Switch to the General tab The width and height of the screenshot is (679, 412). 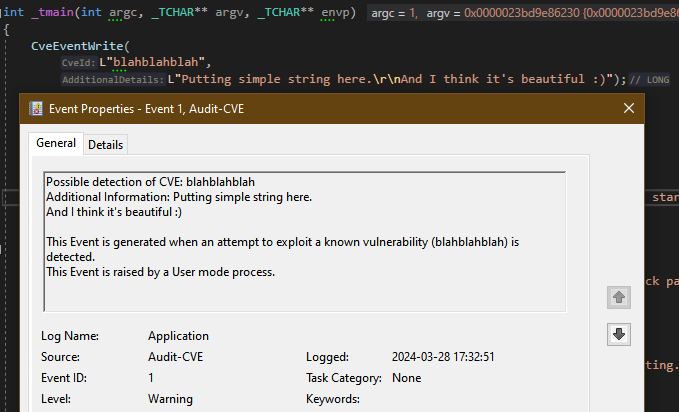56,143
